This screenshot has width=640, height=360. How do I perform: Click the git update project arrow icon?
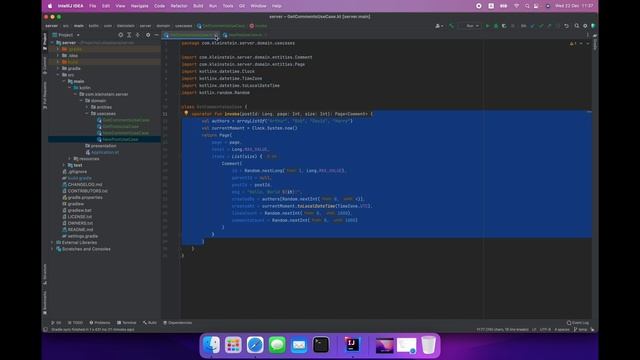click(532, 26)
